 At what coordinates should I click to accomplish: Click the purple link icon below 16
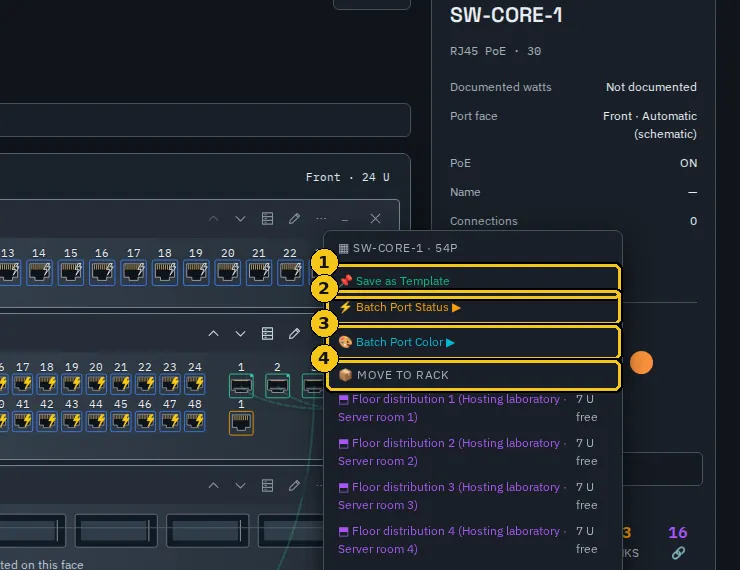tap(678, 553)
